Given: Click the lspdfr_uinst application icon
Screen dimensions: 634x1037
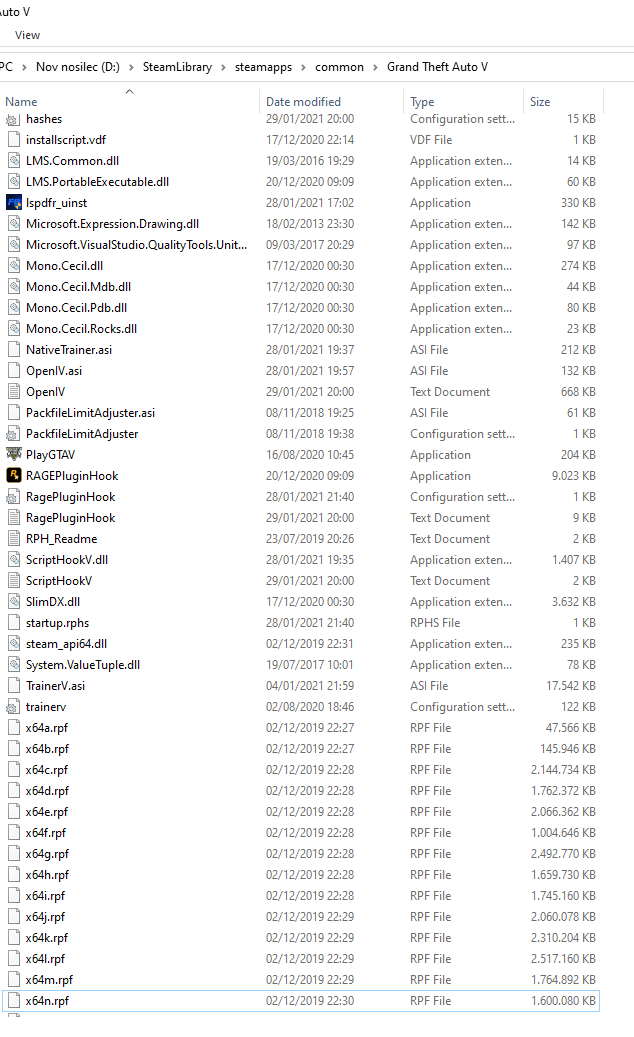Looking at the screenshot, I should [x=13, y=202].
